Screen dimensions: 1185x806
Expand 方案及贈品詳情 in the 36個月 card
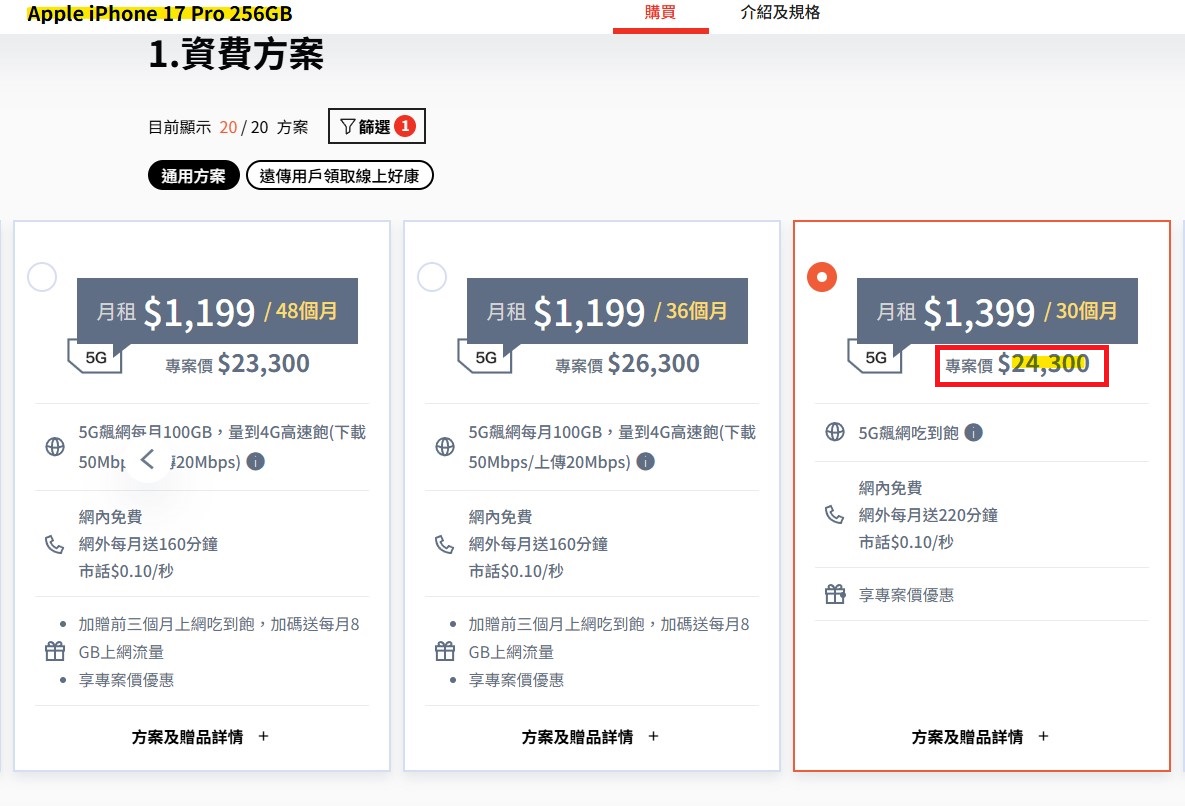coord(590,737)
